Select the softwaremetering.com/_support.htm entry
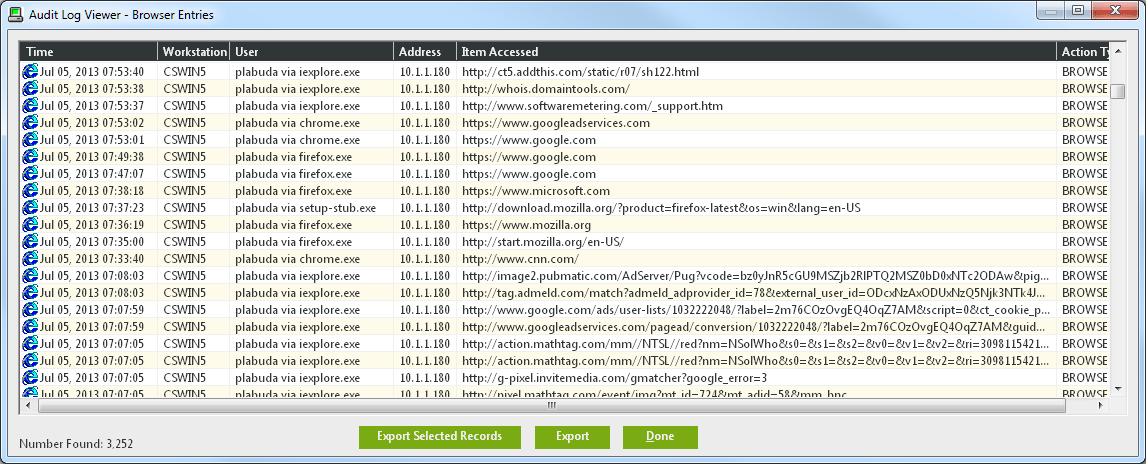The image size is (1146, 464). (x=593, y=106)
